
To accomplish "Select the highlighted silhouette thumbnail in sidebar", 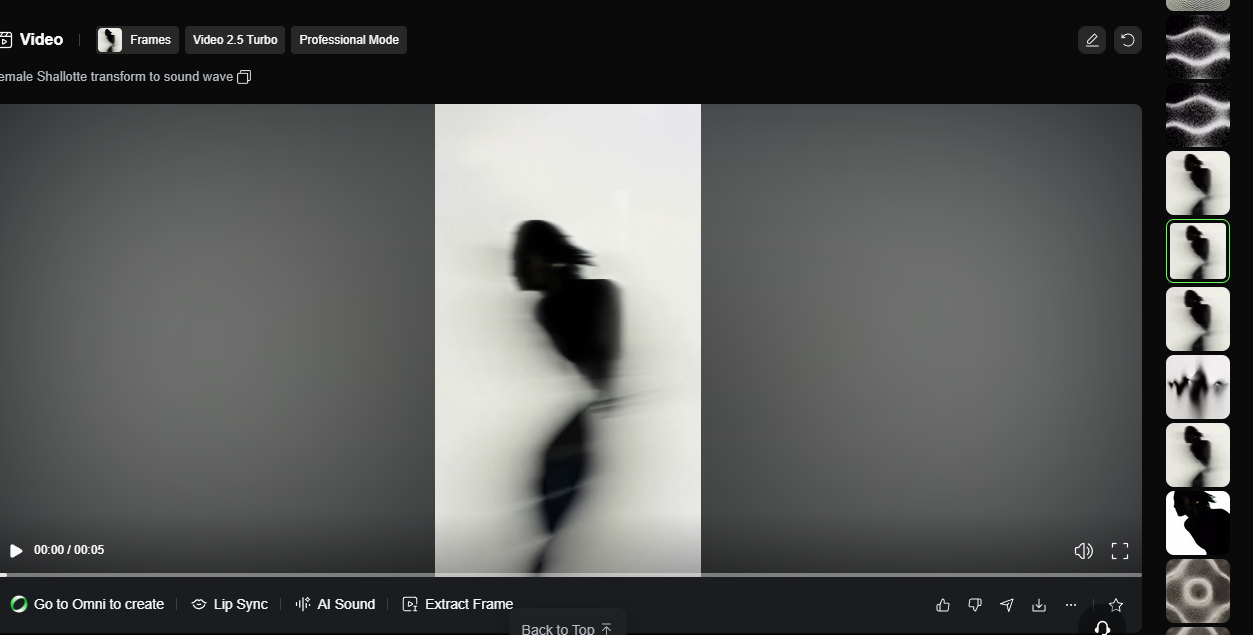I will [1197, 250].
